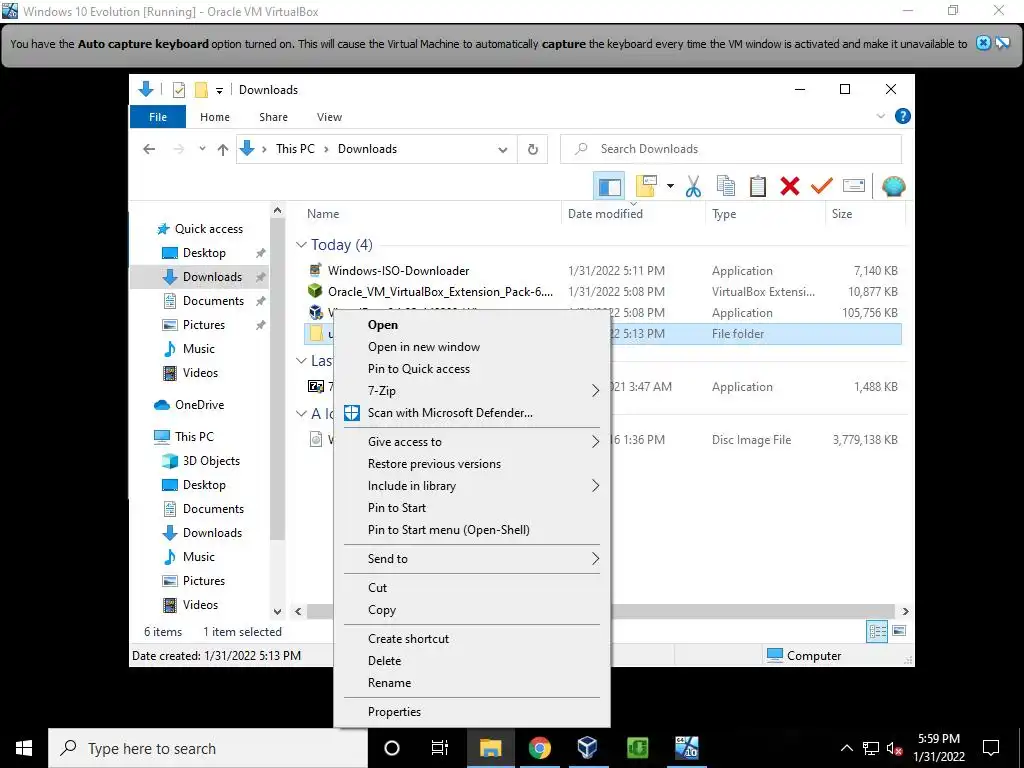
Task: Open Customize Quick Access Toolbar dropdown
Action: tap(219, 90)
